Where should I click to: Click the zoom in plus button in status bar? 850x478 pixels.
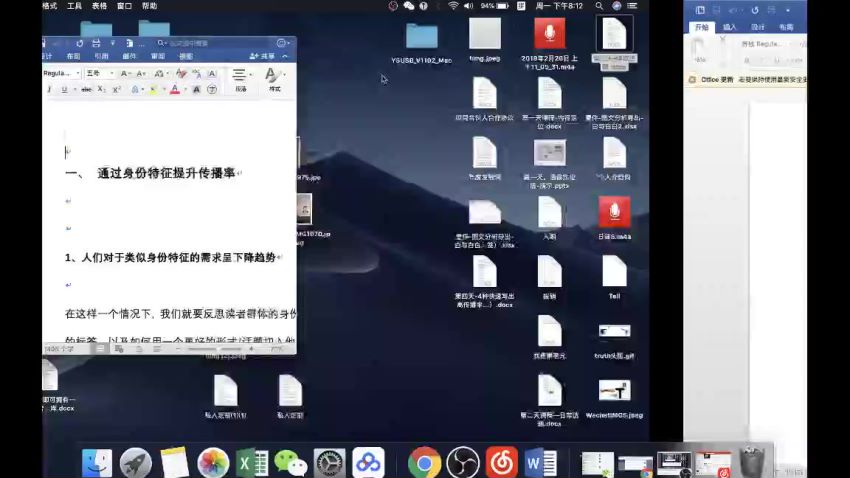(x=252, y=349)
